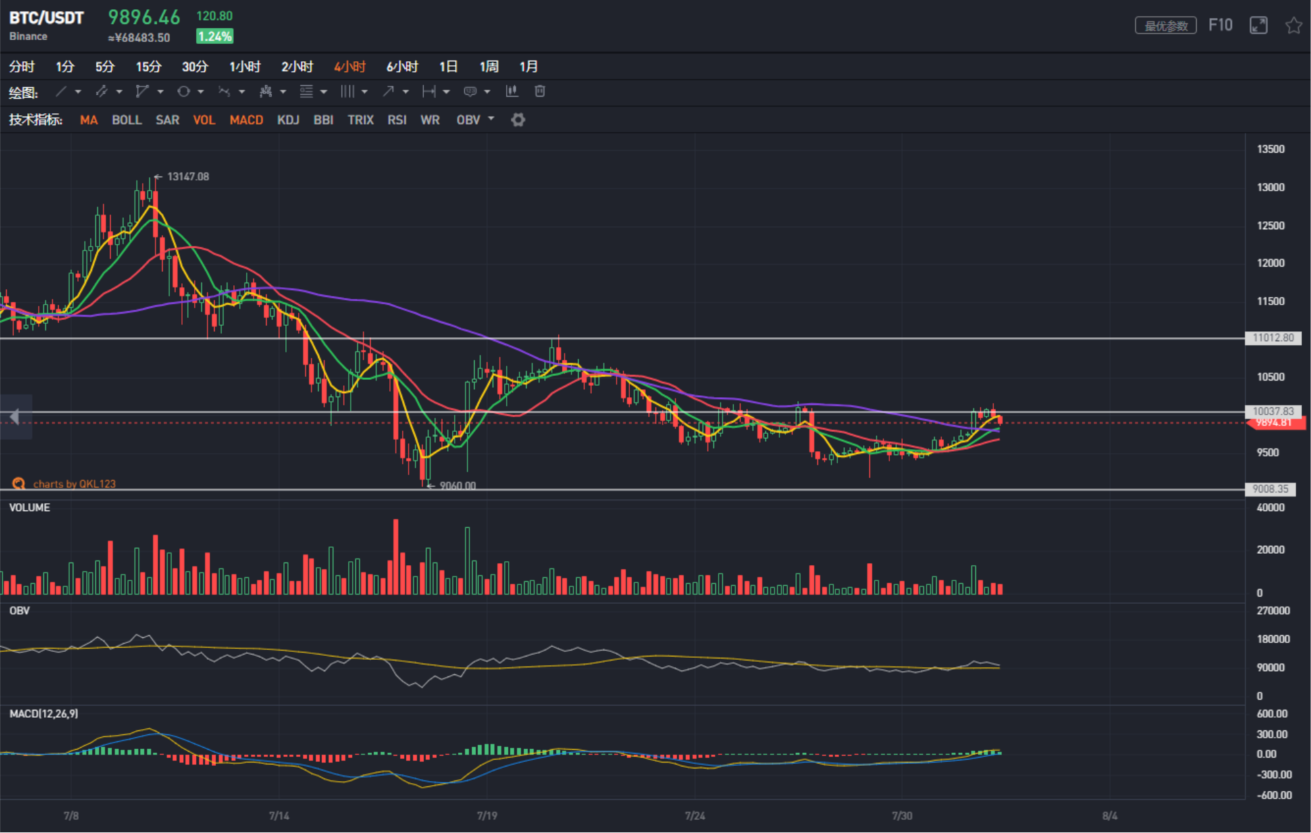Select the pitchfork drawing tool
The height and width of the screenshot is (833, 1311).
coord(265,91)
